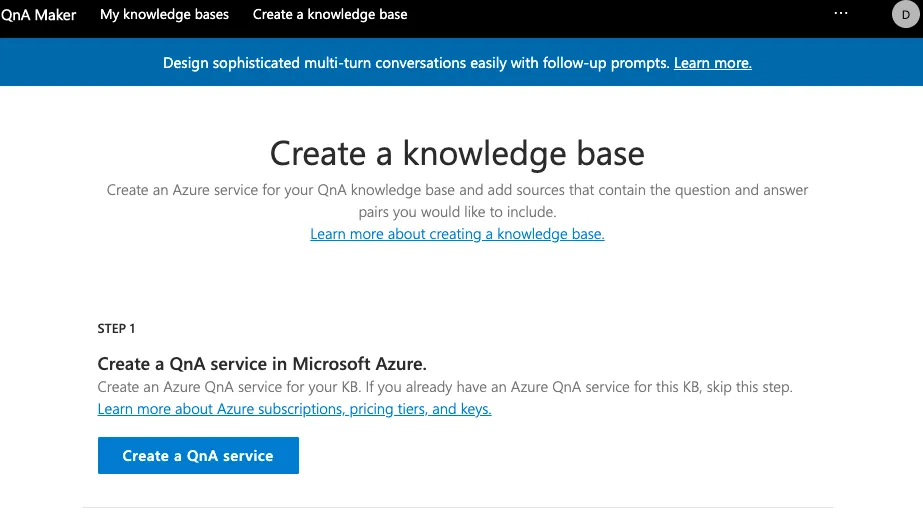Click the user avatar 'D'

coord(905,15)
